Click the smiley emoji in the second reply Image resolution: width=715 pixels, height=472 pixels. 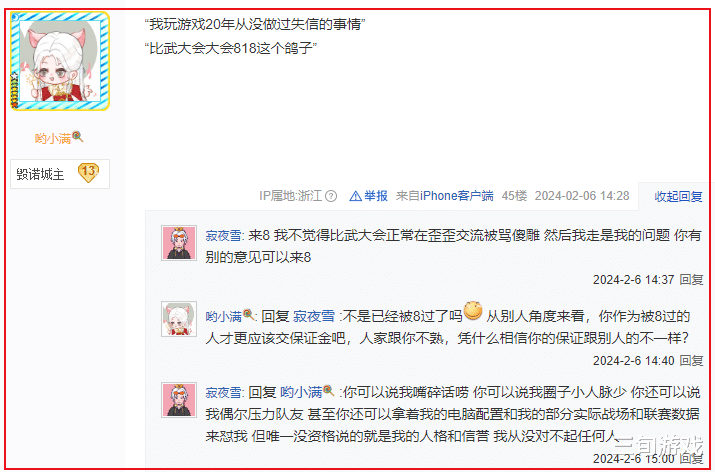(x=473, y=311)
